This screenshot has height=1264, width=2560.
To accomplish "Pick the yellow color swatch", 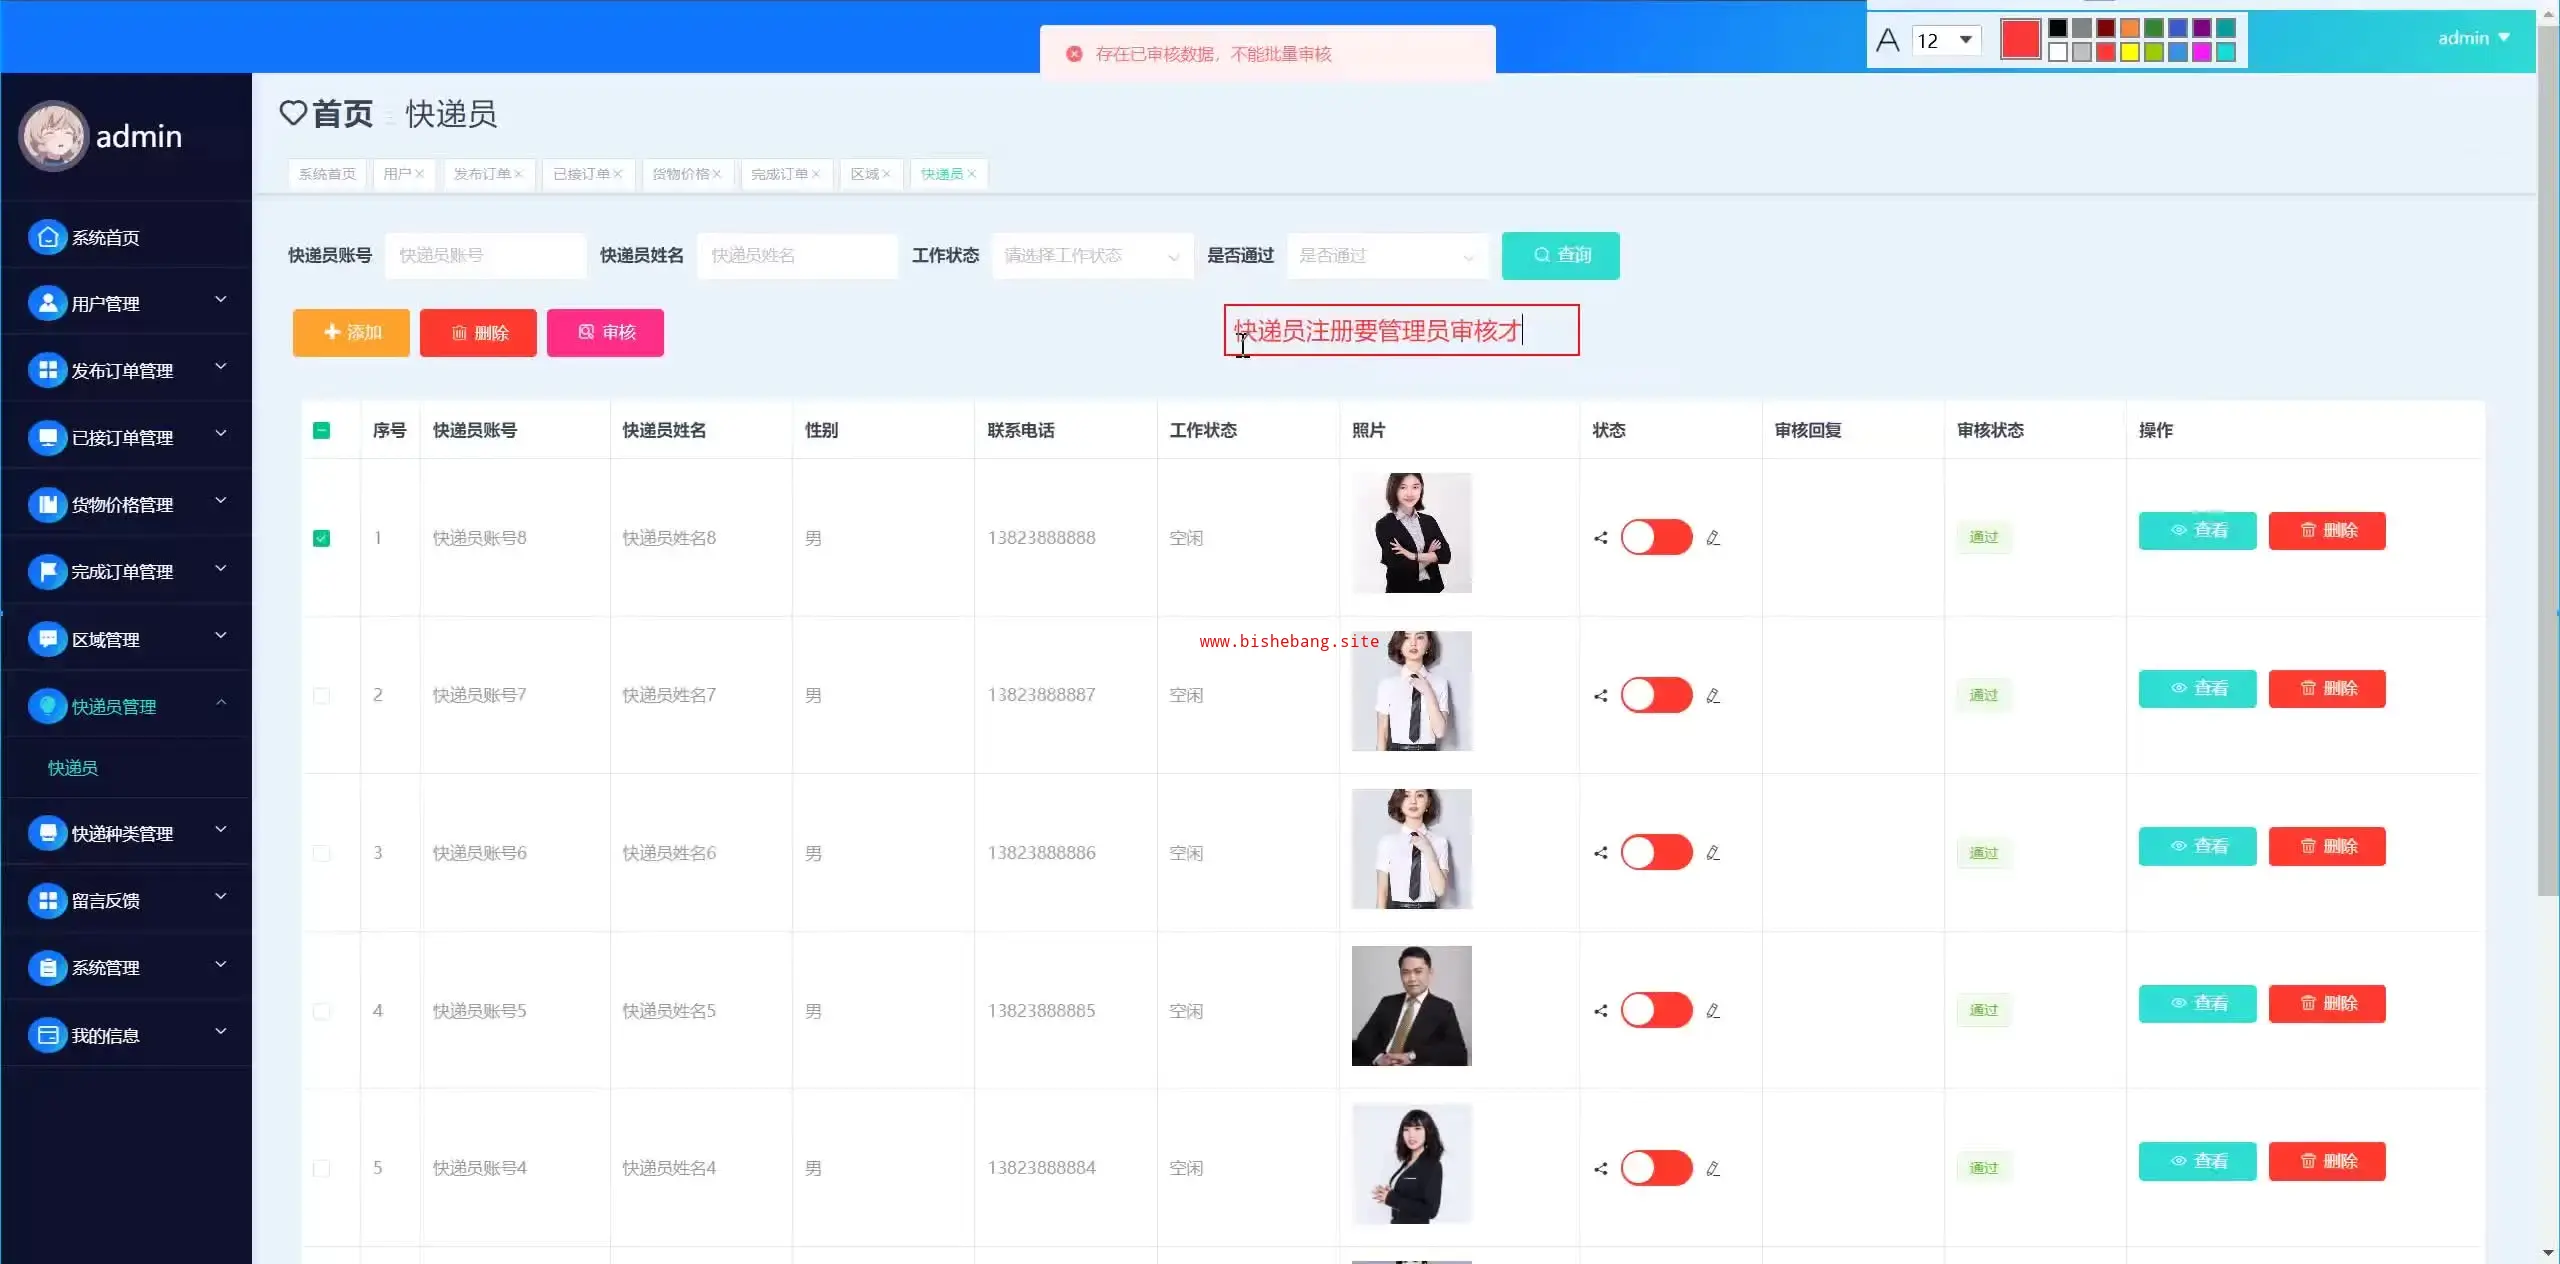I will [2130, 53].
